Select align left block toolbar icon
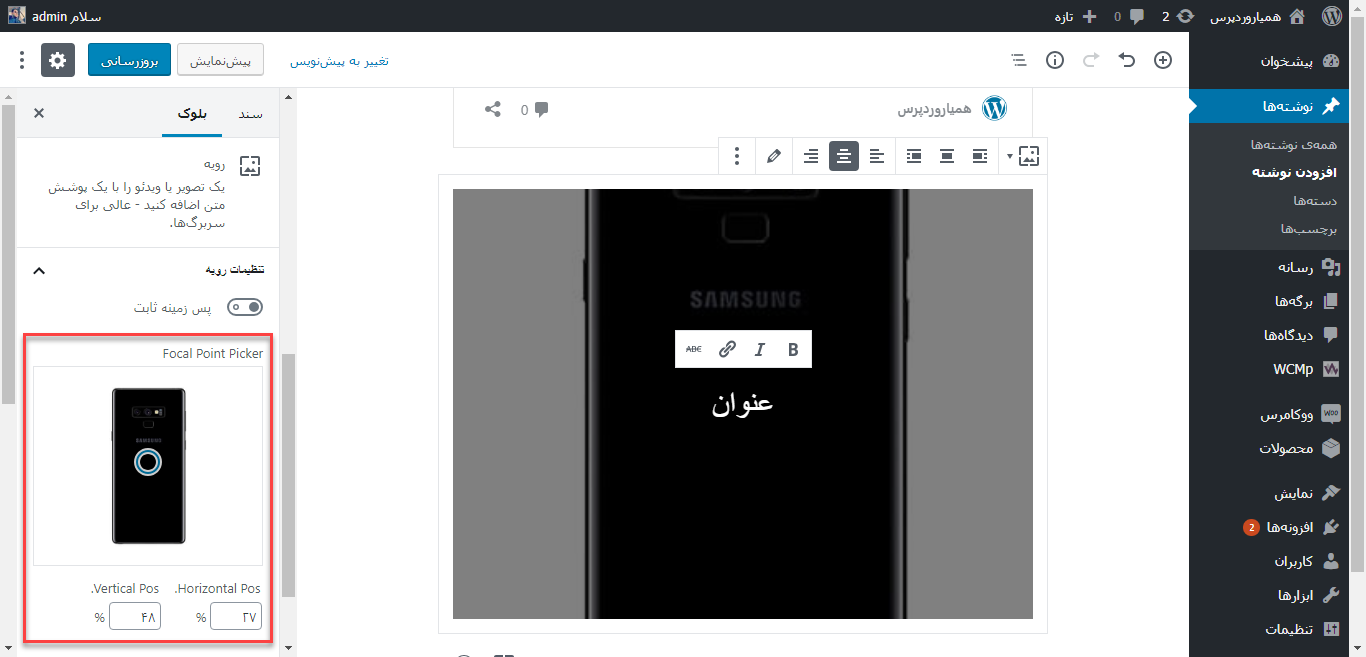1366x657 pixels. [981, 156]
